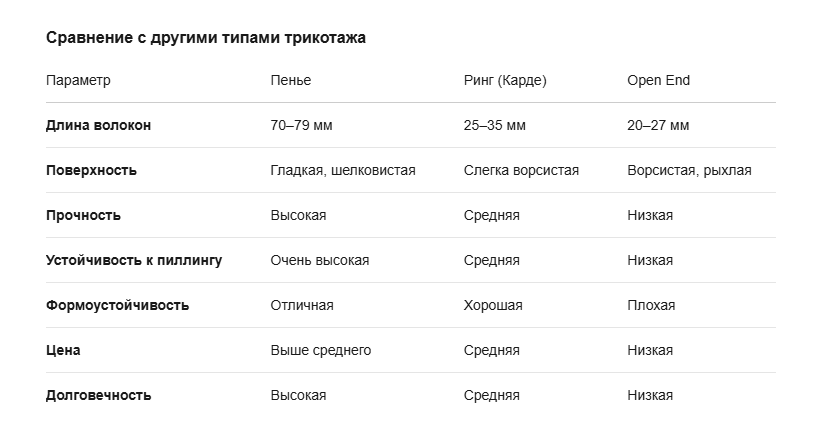
Task: Click the "Гладкая, шелковистая" cell
Action: pyautogui.click(x=342, y=170)
